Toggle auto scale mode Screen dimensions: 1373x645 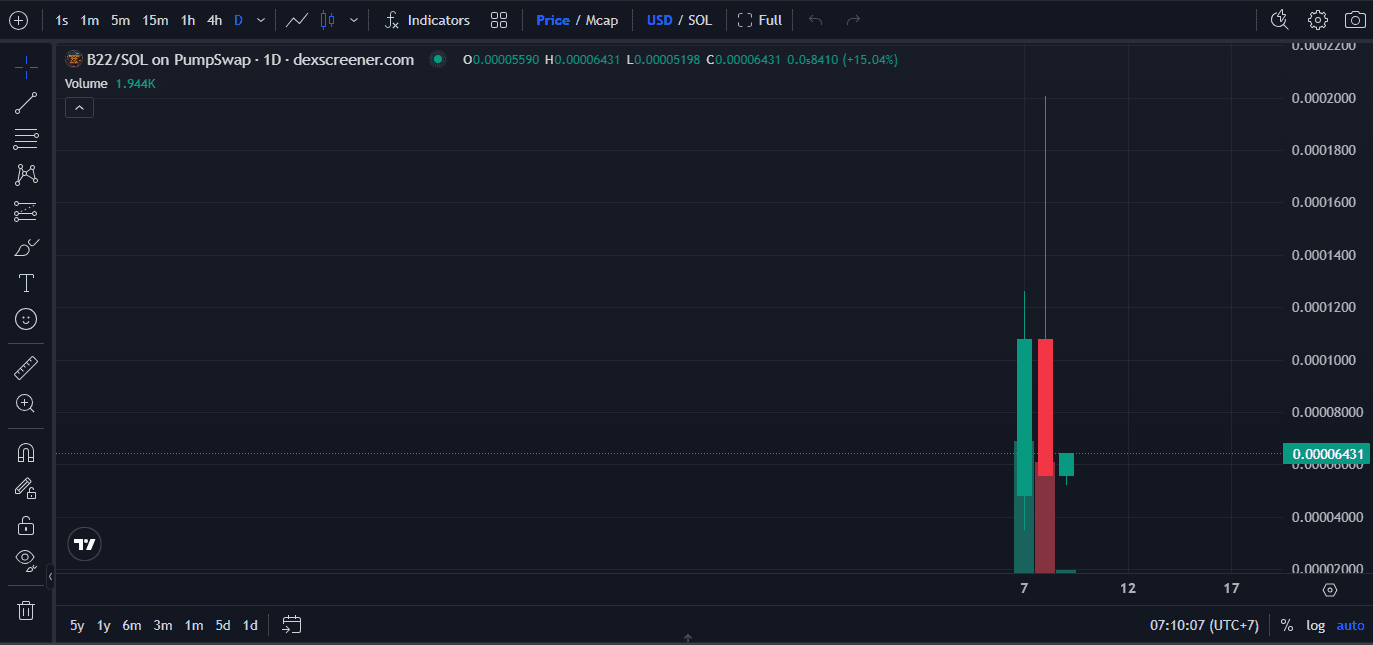1350,625
